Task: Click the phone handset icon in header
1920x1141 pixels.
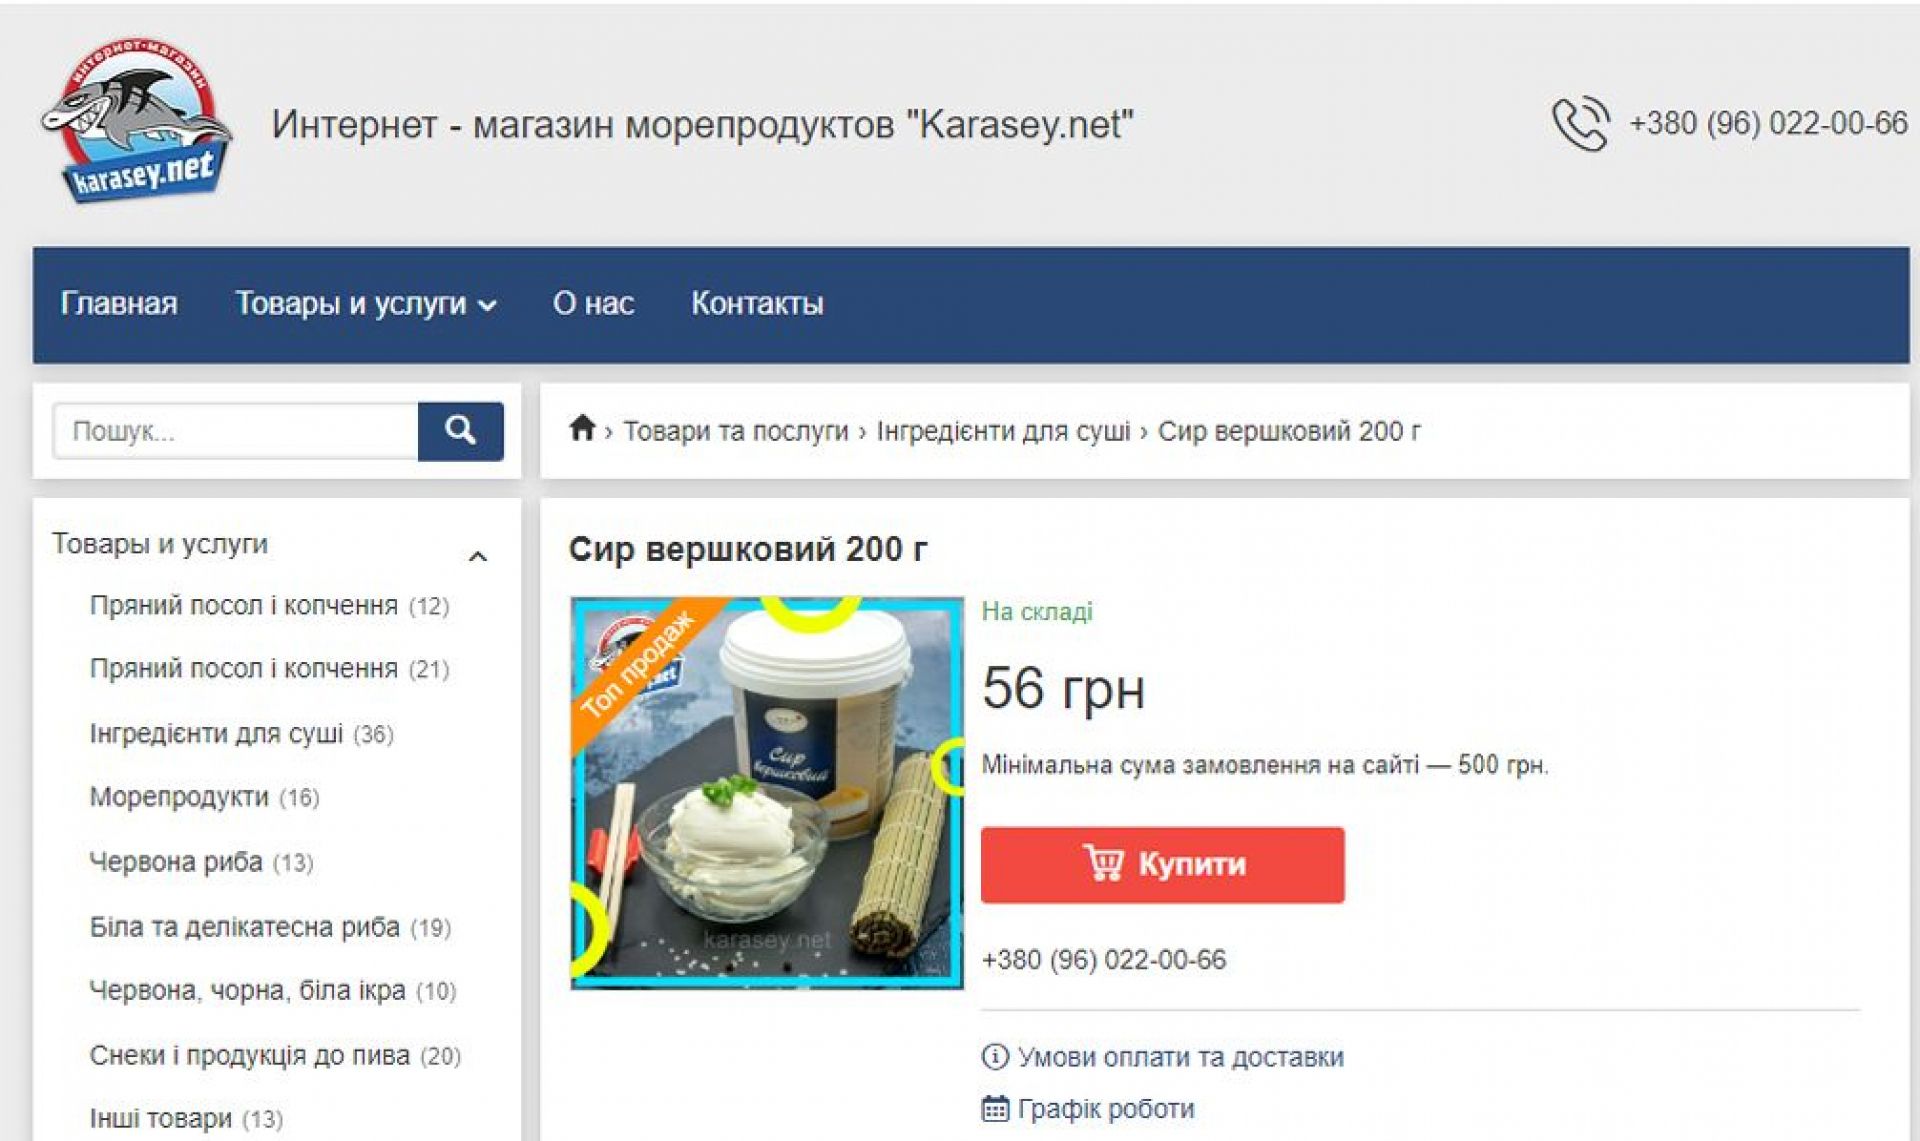Action: [x=1580, y=124]
